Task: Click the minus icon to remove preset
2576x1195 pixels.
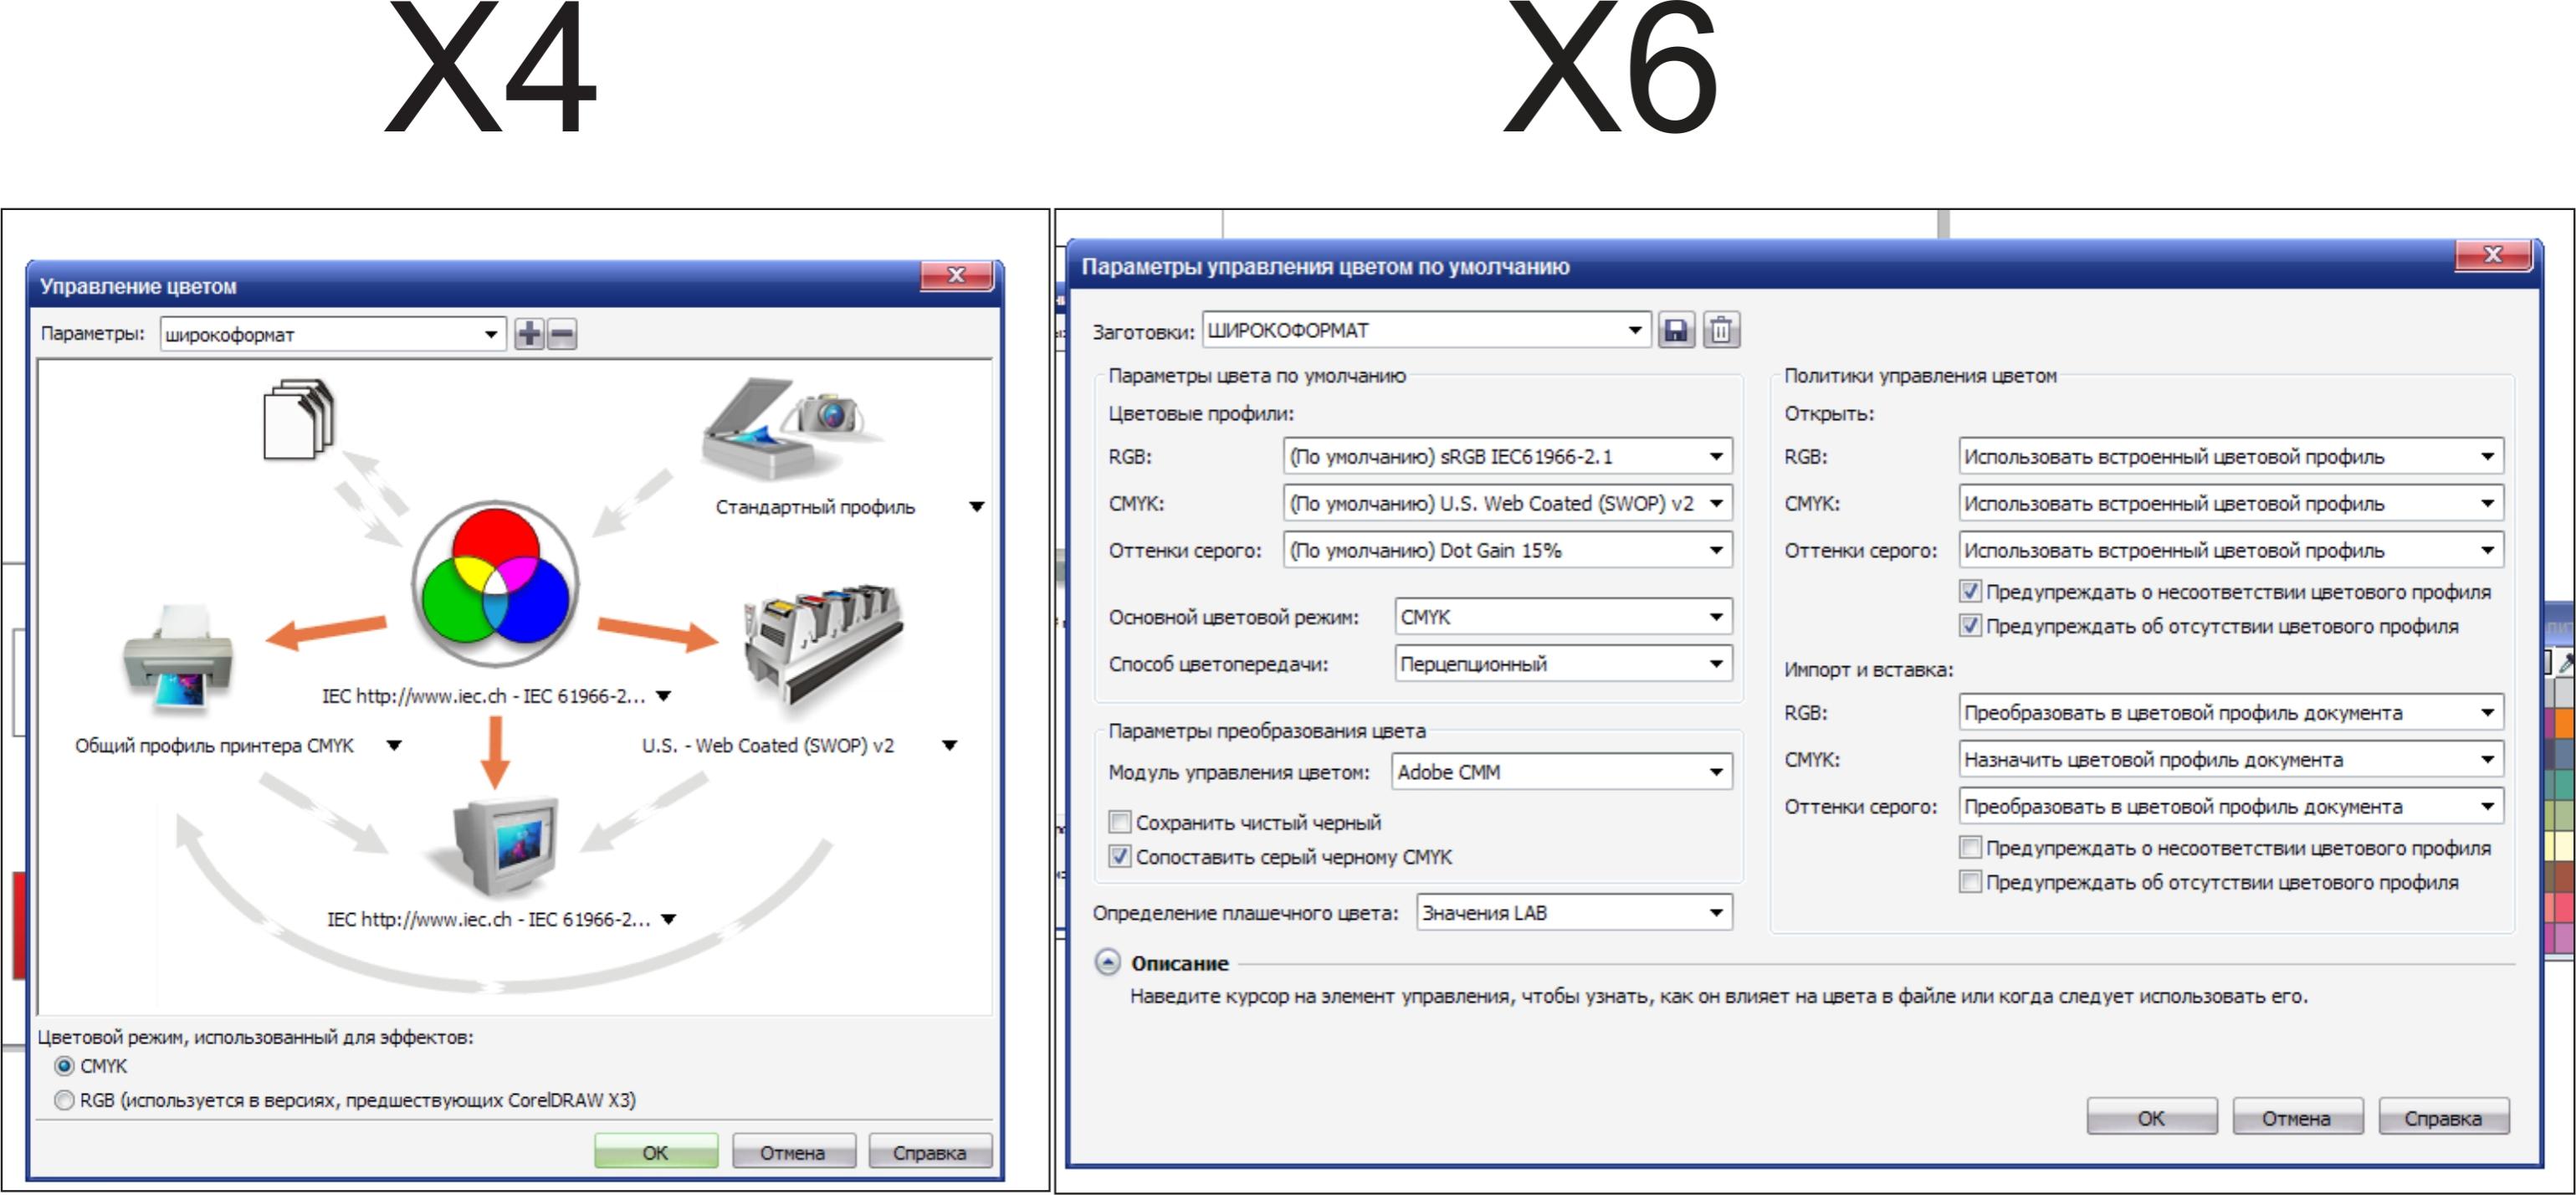Action: click(562, 334)
